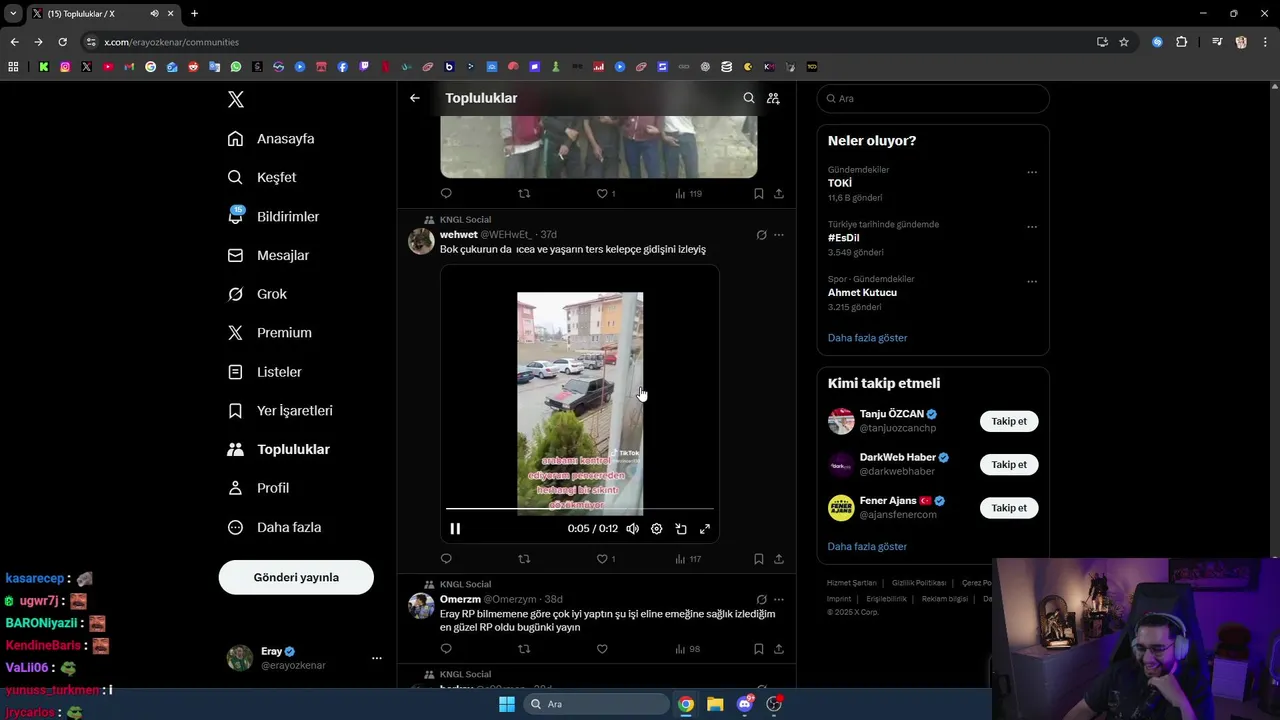Open Chrome from the taskbar
Screen dimensions: 1280x720
coord(686,704)
